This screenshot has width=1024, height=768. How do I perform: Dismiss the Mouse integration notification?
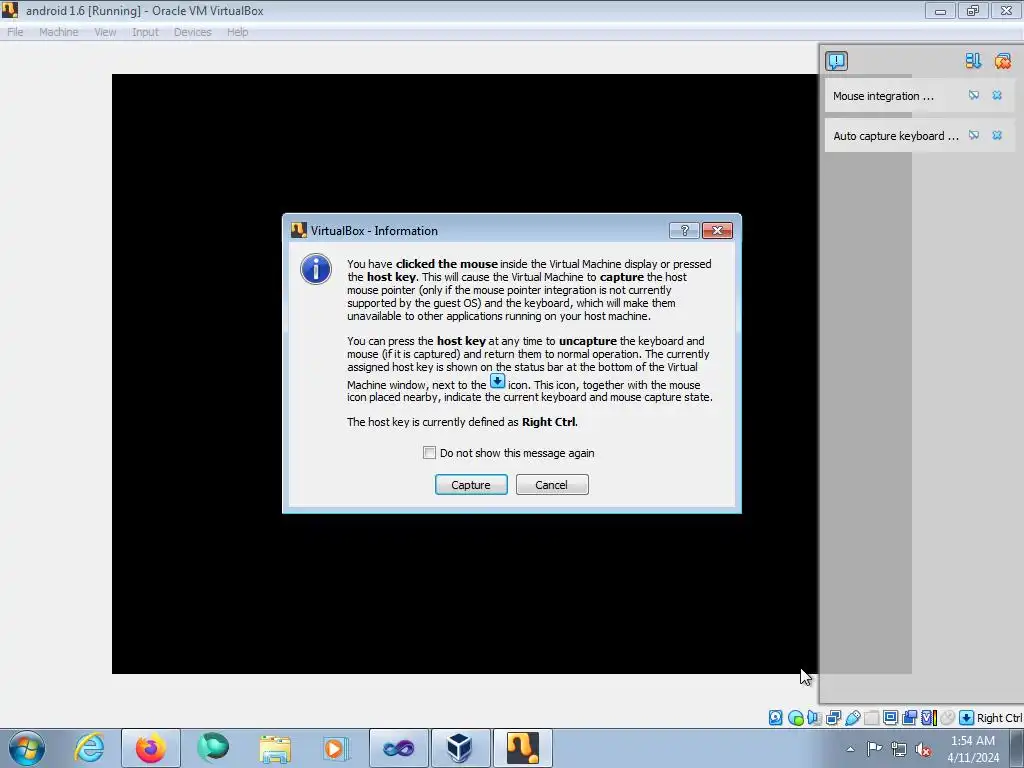pyautogui.click(x=997, y=95)
